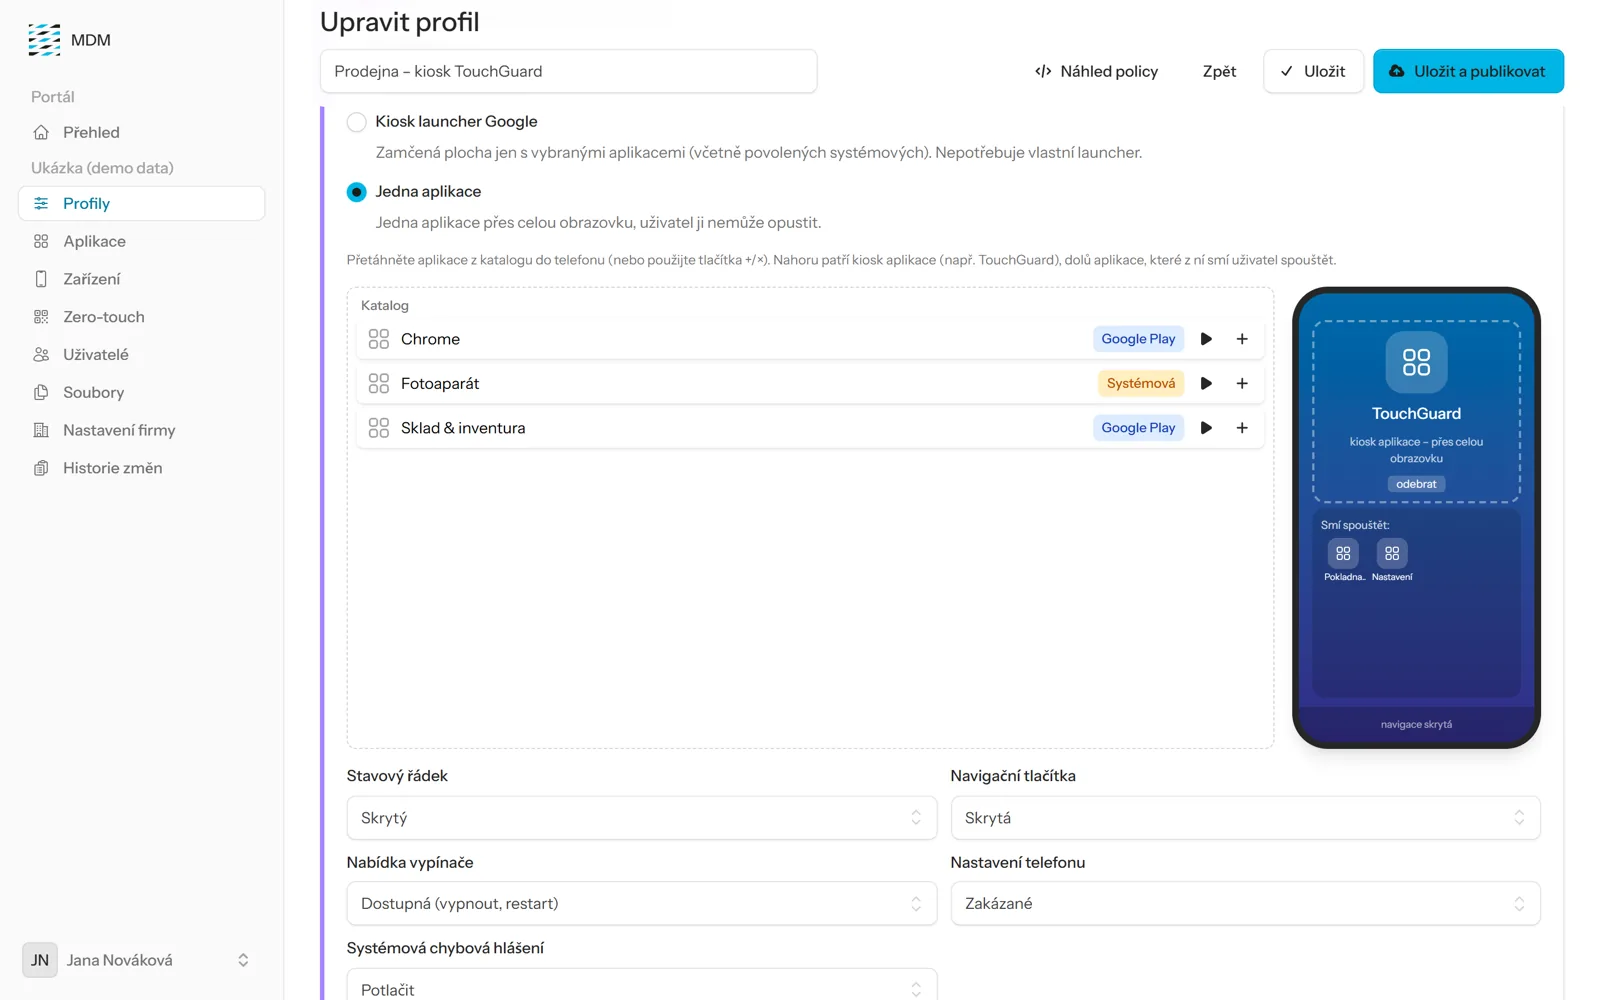Click the Sklad & inventura app icon
The image size is (1600, 1000).
[x=378, y=428]
